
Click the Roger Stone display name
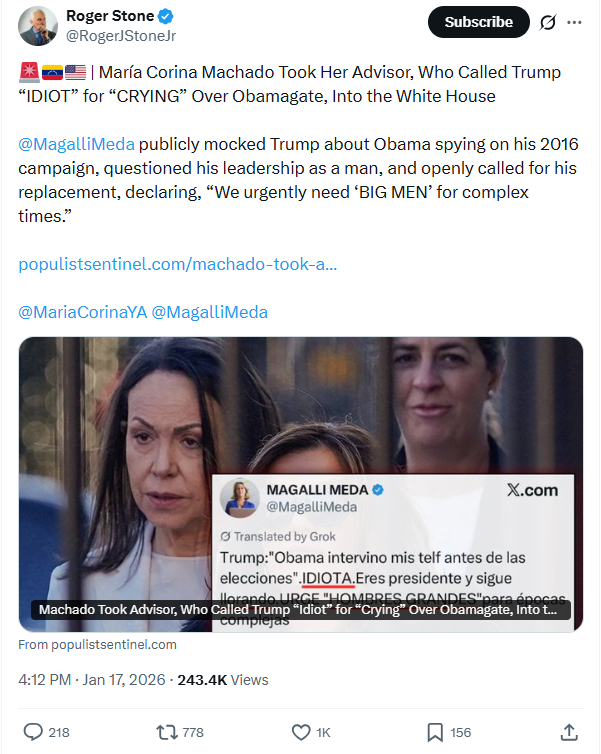pos(110,16)
